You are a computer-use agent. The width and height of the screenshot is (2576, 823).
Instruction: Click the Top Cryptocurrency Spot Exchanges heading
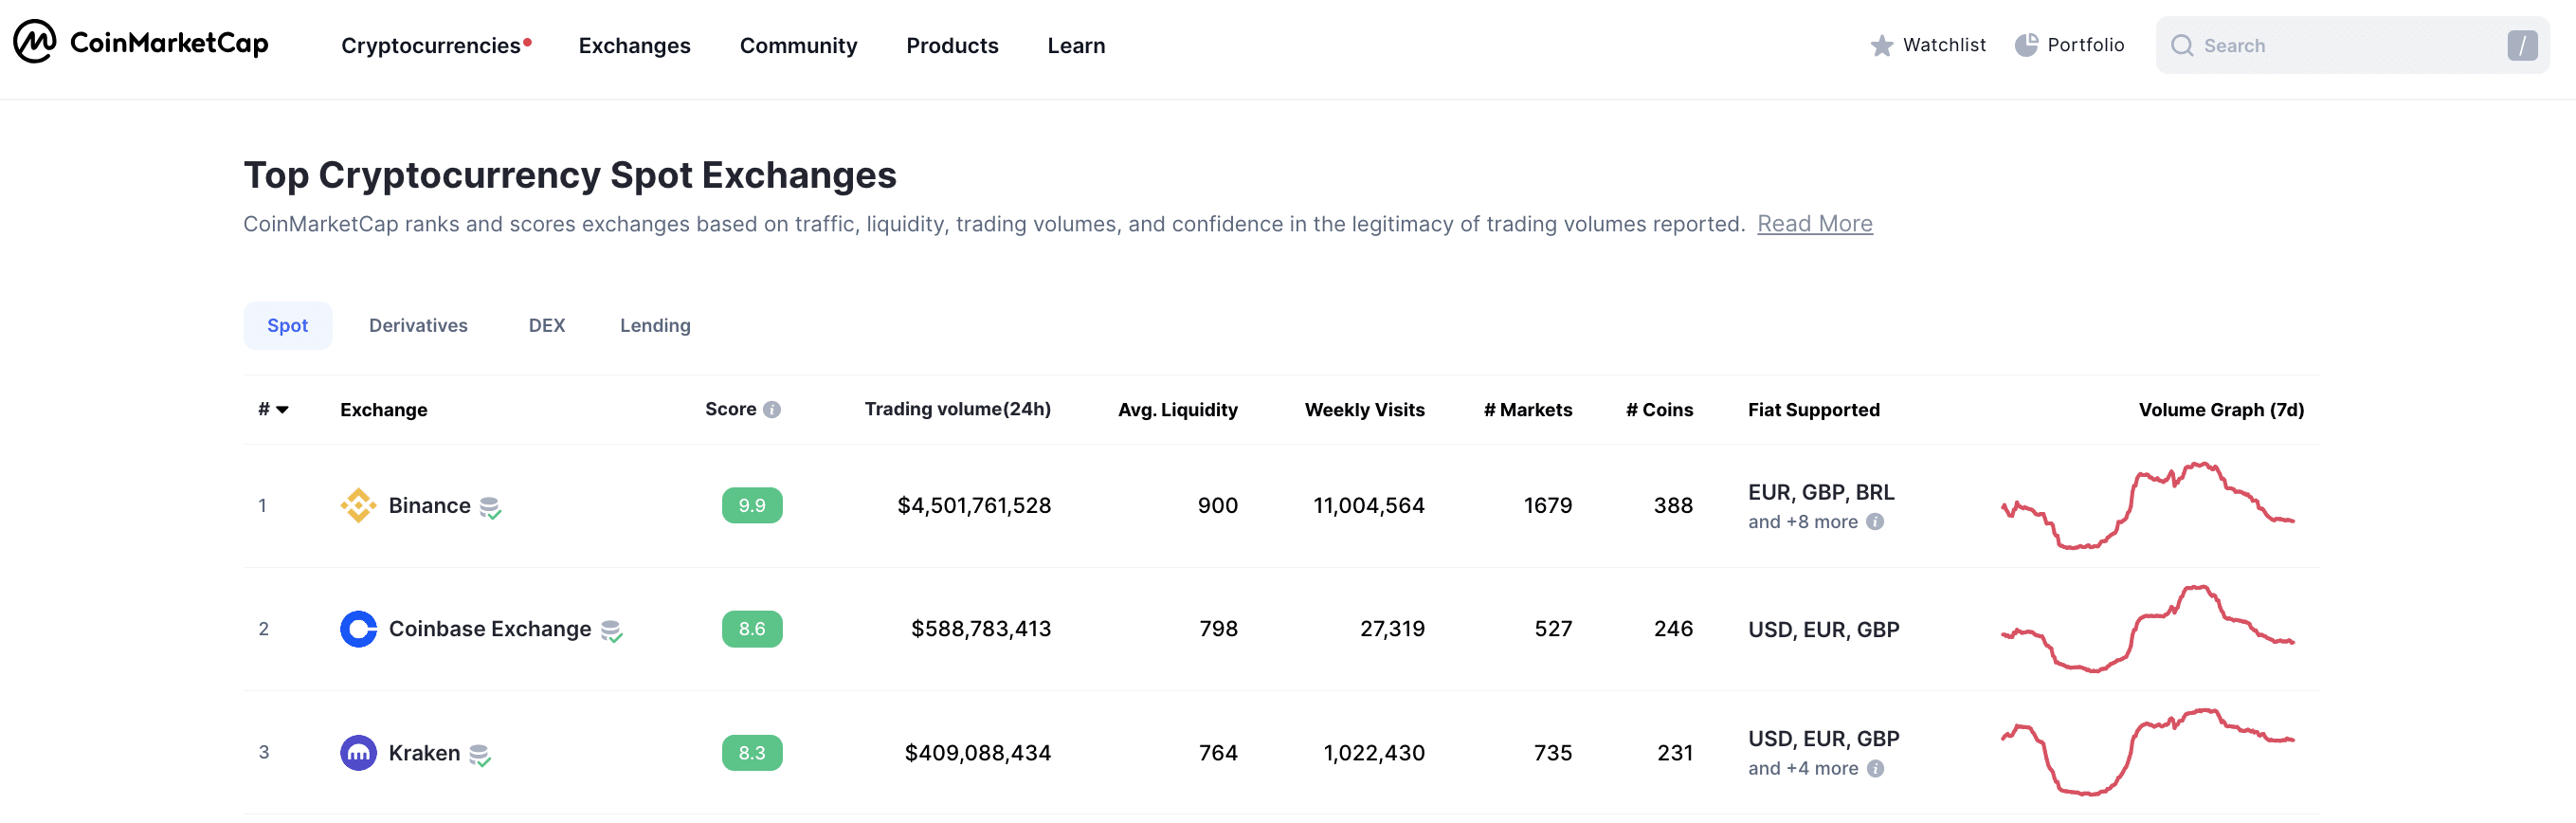[570, 175]
